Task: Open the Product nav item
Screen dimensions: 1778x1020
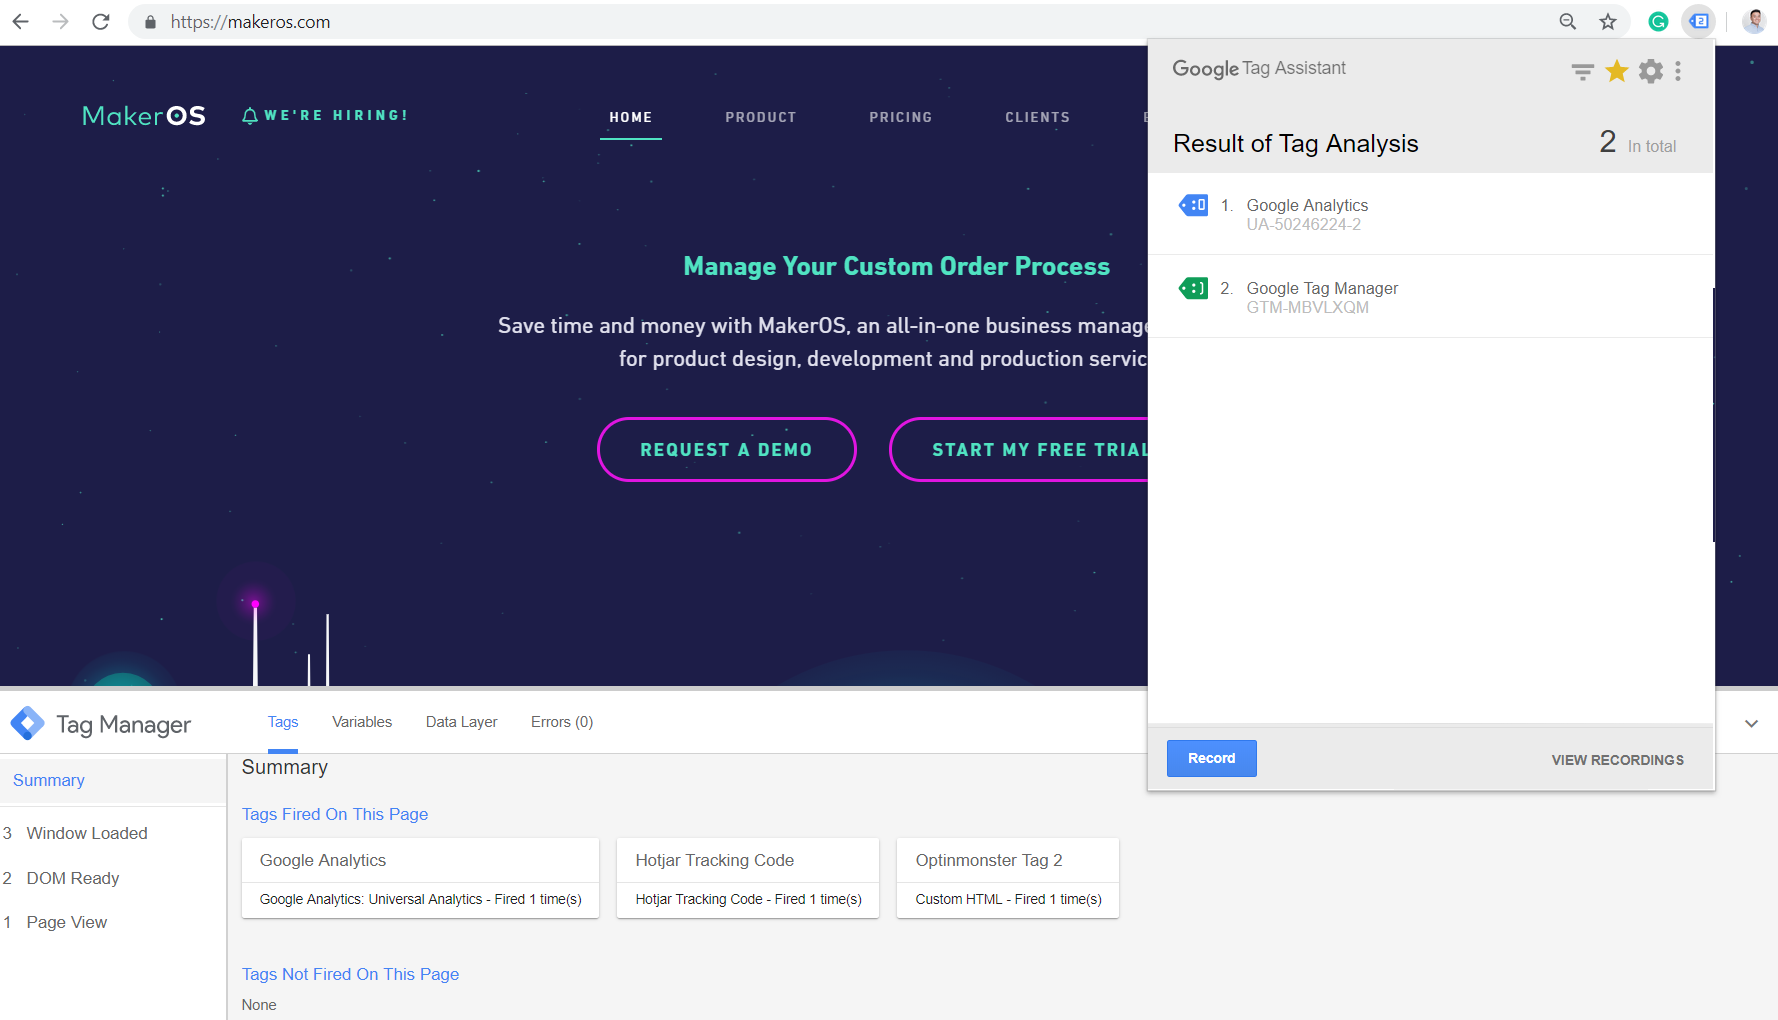Action: pos(761,117)
